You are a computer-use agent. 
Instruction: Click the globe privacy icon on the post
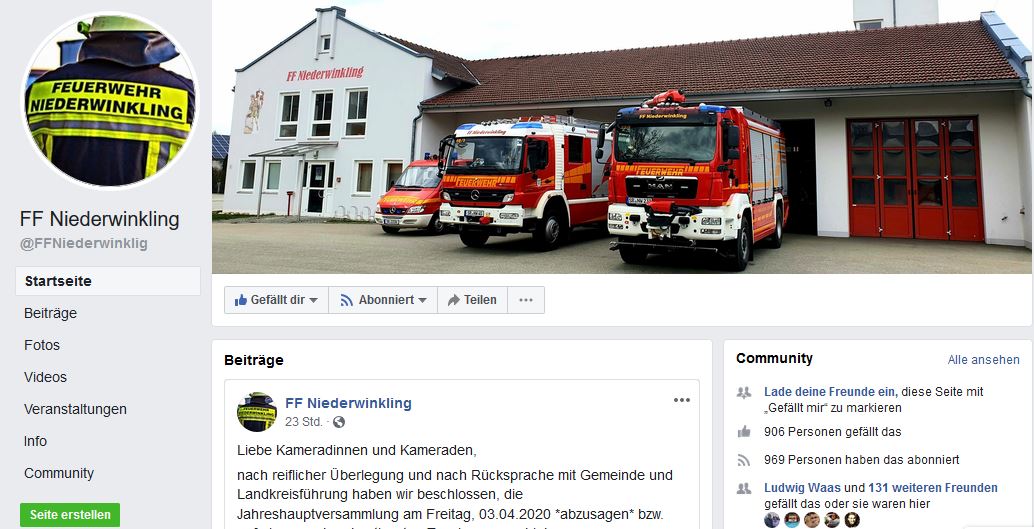[338, 422]
